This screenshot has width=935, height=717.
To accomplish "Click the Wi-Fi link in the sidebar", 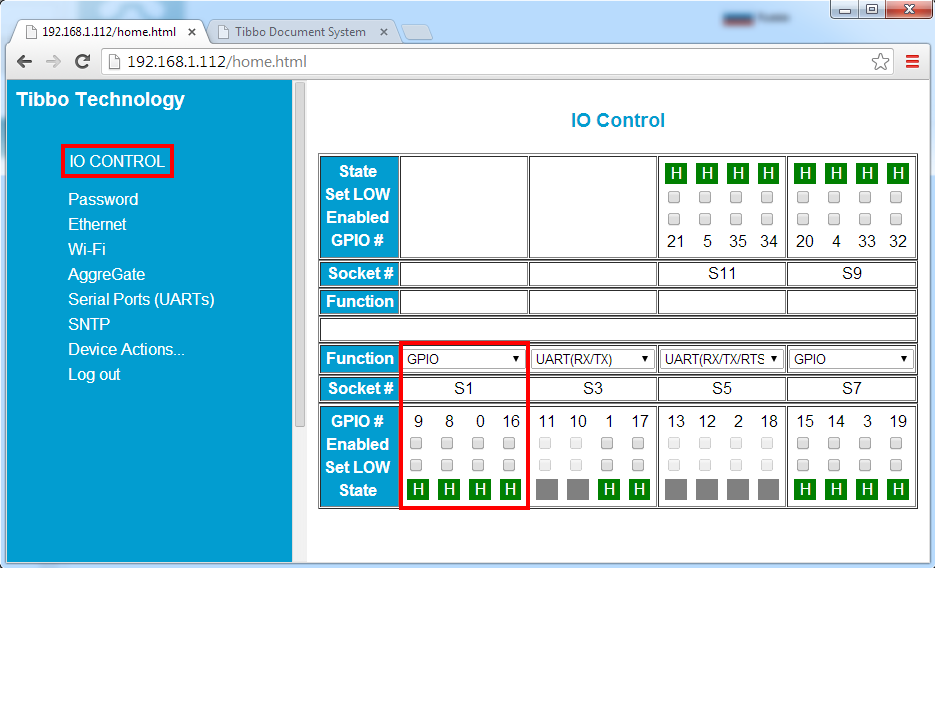I will [x=87, y=249].
